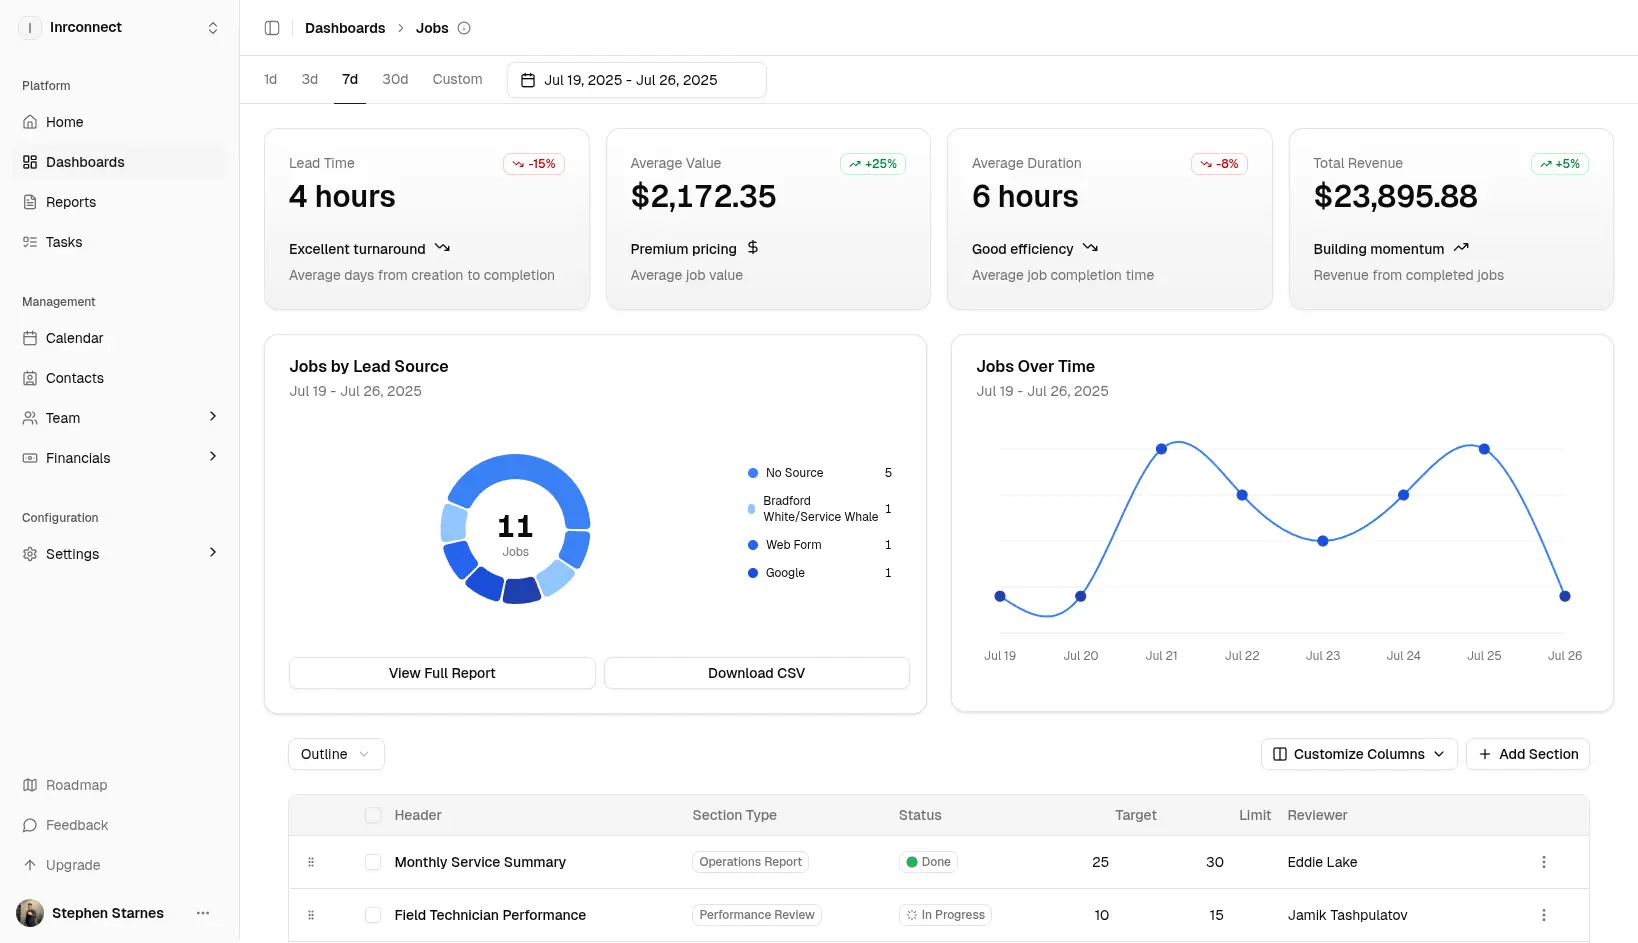Image resolution: width=1638 pixels, height=943 pixels.
Task: Click the No Source legend color dot
Action: [753, 473]
